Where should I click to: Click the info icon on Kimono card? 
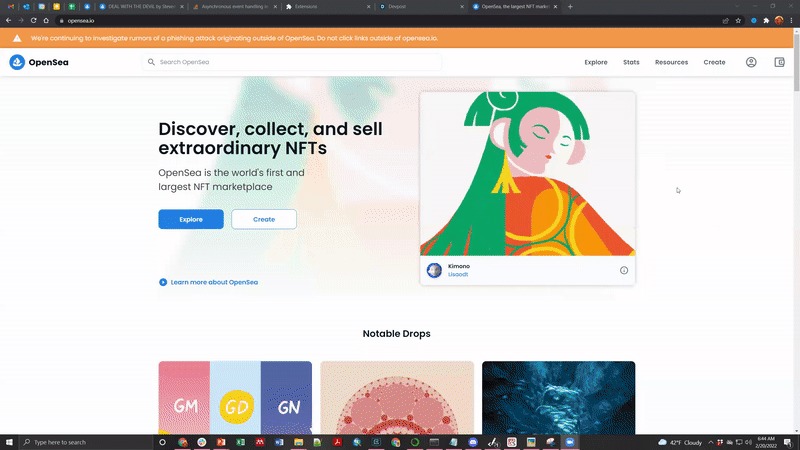623,270
